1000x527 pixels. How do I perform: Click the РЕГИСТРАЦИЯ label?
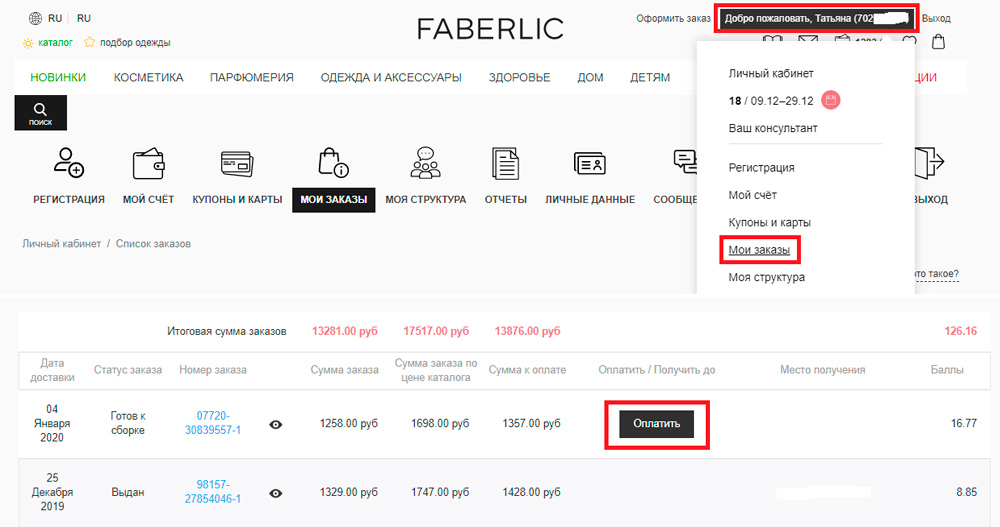pos(69,200)
